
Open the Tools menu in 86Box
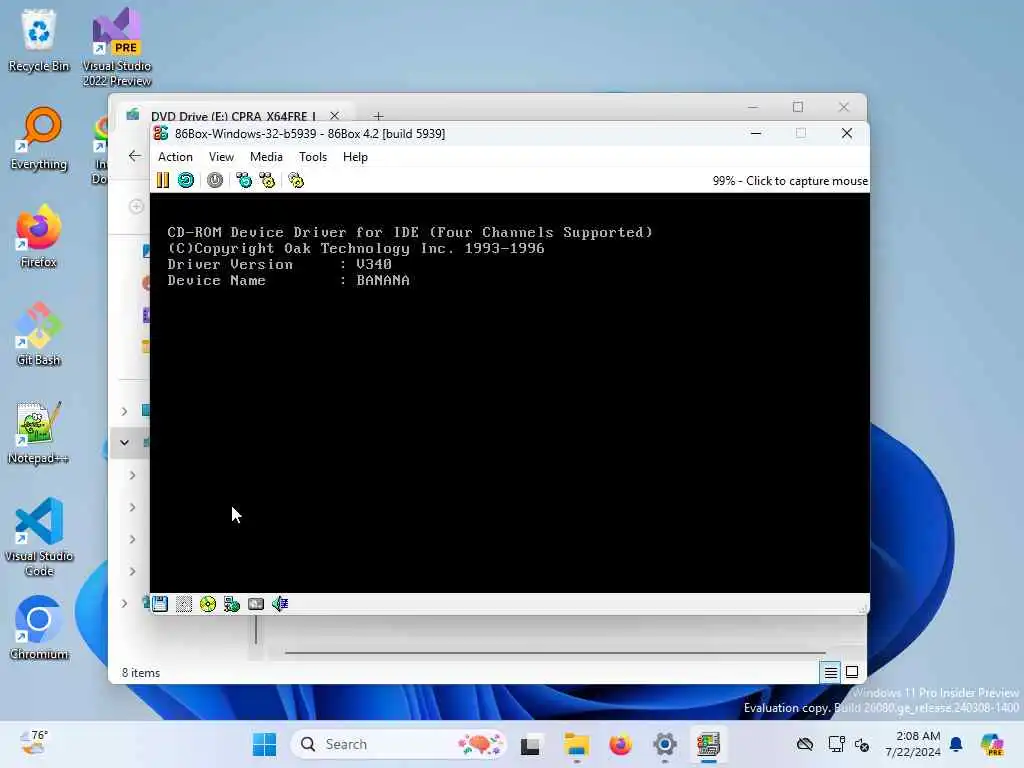coord(313,157)
